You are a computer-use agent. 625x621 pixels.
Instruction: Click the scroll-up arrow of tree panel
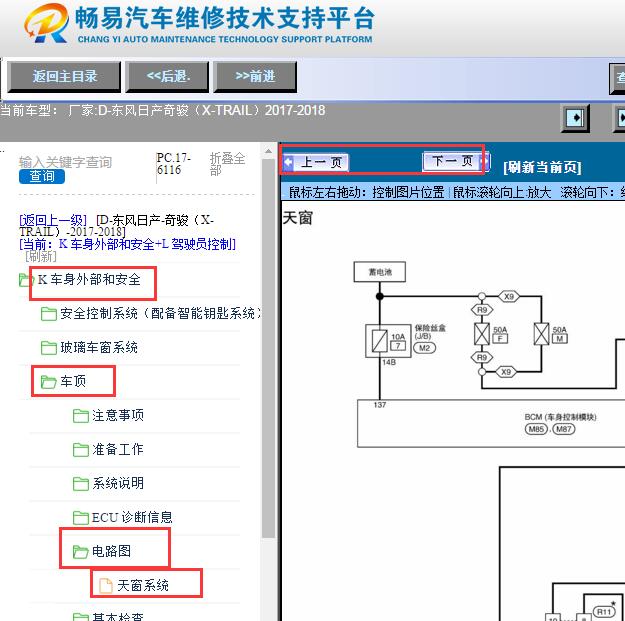coord(268,151)
